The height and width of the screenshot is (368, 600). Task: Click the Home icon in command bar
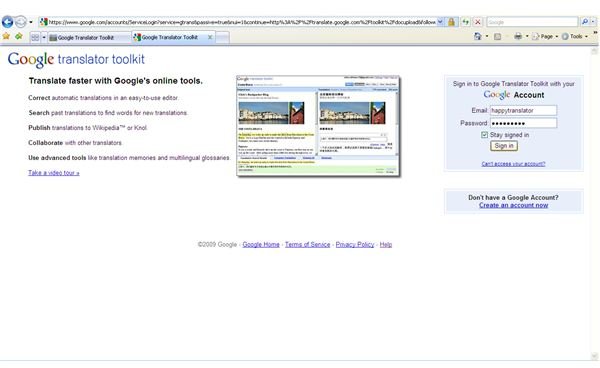pos(478,36)
